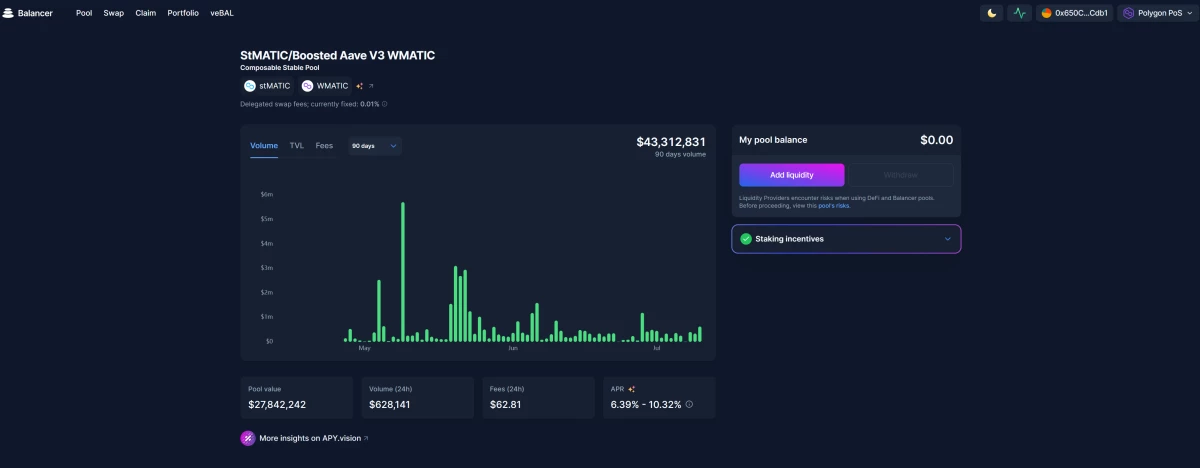The width and height of the screenshot is (1200, 468).
Task: Click the APR sparkle icon
Action: click(x=632, y=388)
